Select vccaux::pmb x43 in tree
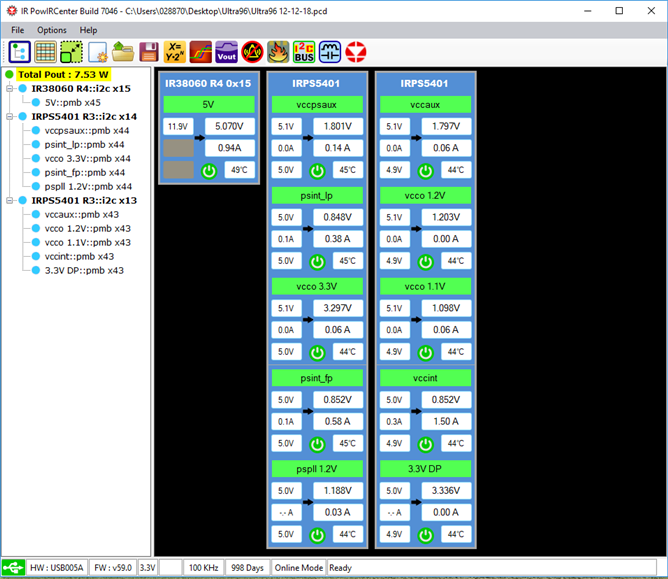Screen dimensions: 668x579 (x=81, y=214)
